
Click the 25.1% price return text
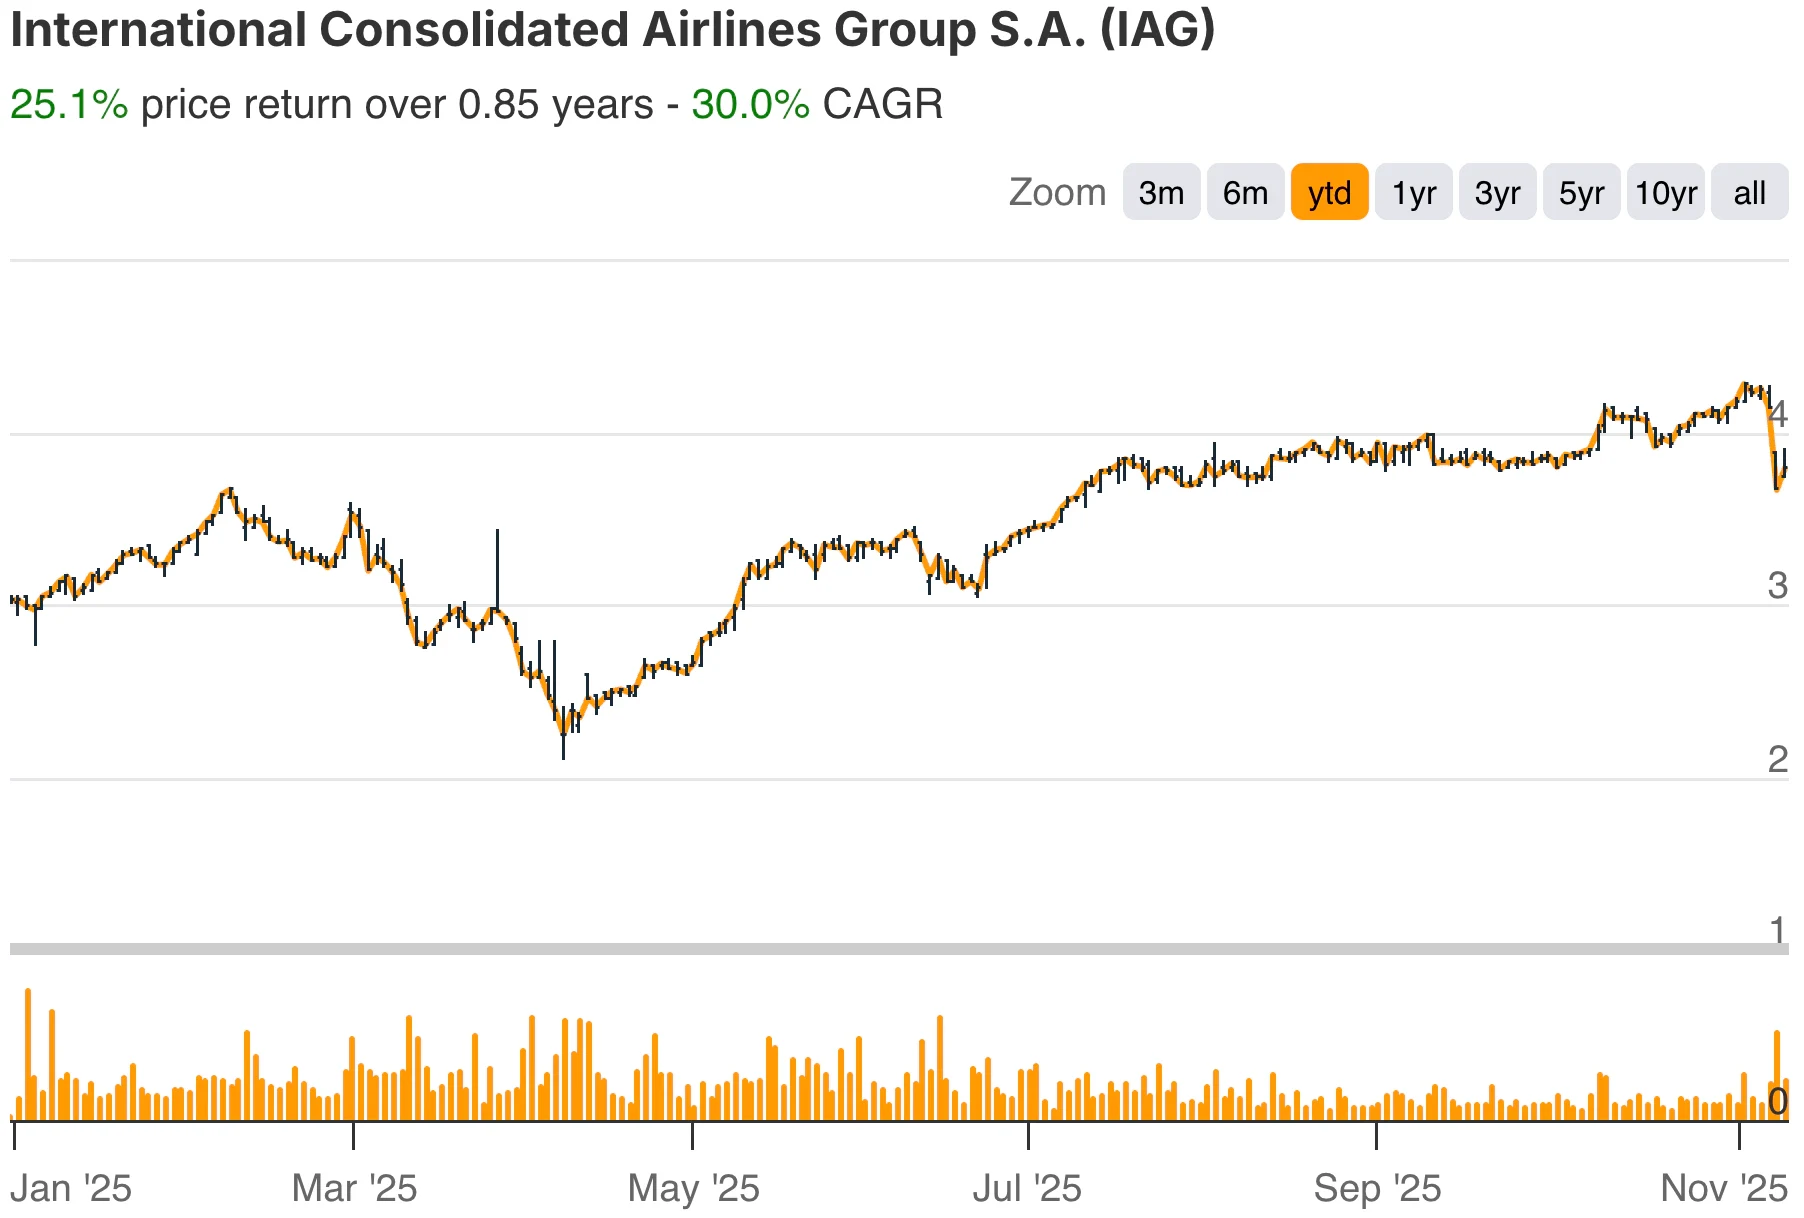67,103
